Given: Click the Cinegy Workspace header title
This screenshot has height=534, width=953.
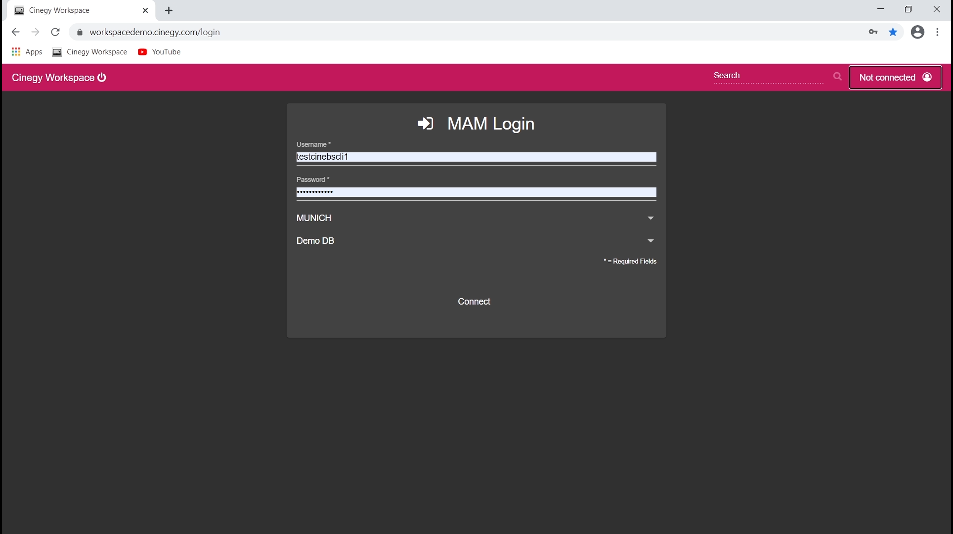Looking at the screenshot, I should tap(53, 78).
